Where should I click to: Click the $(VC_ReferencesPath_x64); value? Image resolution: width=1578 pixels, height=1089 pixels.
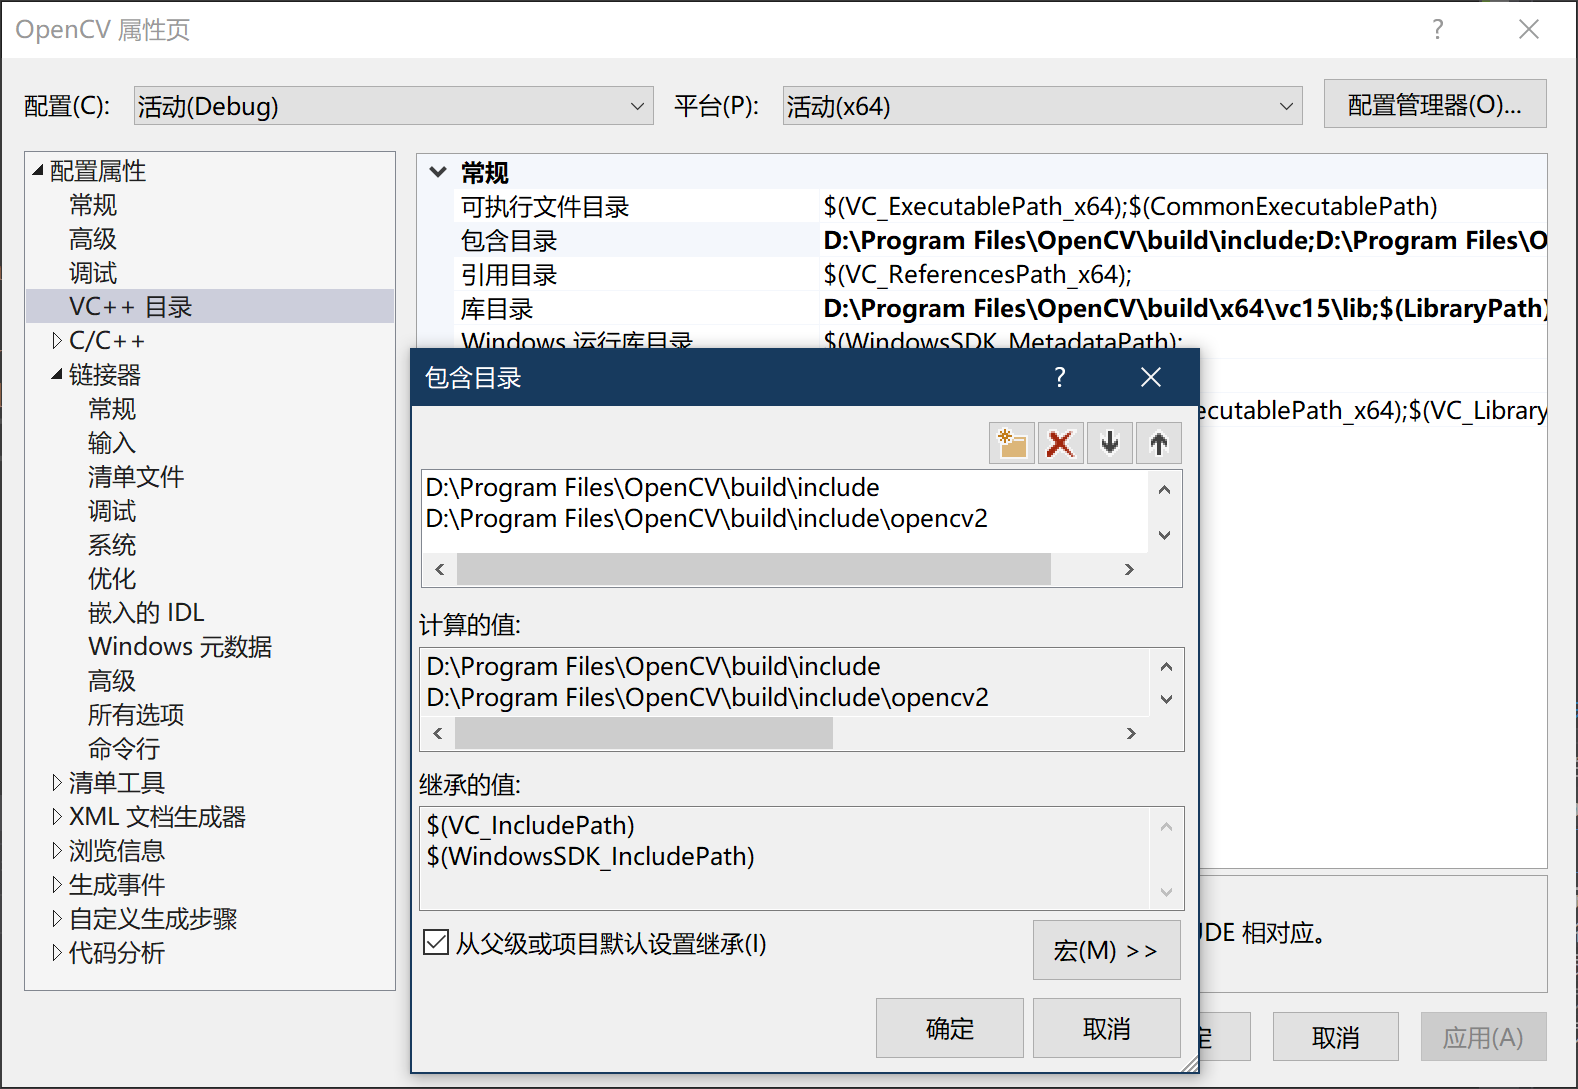tap(978, 275)
